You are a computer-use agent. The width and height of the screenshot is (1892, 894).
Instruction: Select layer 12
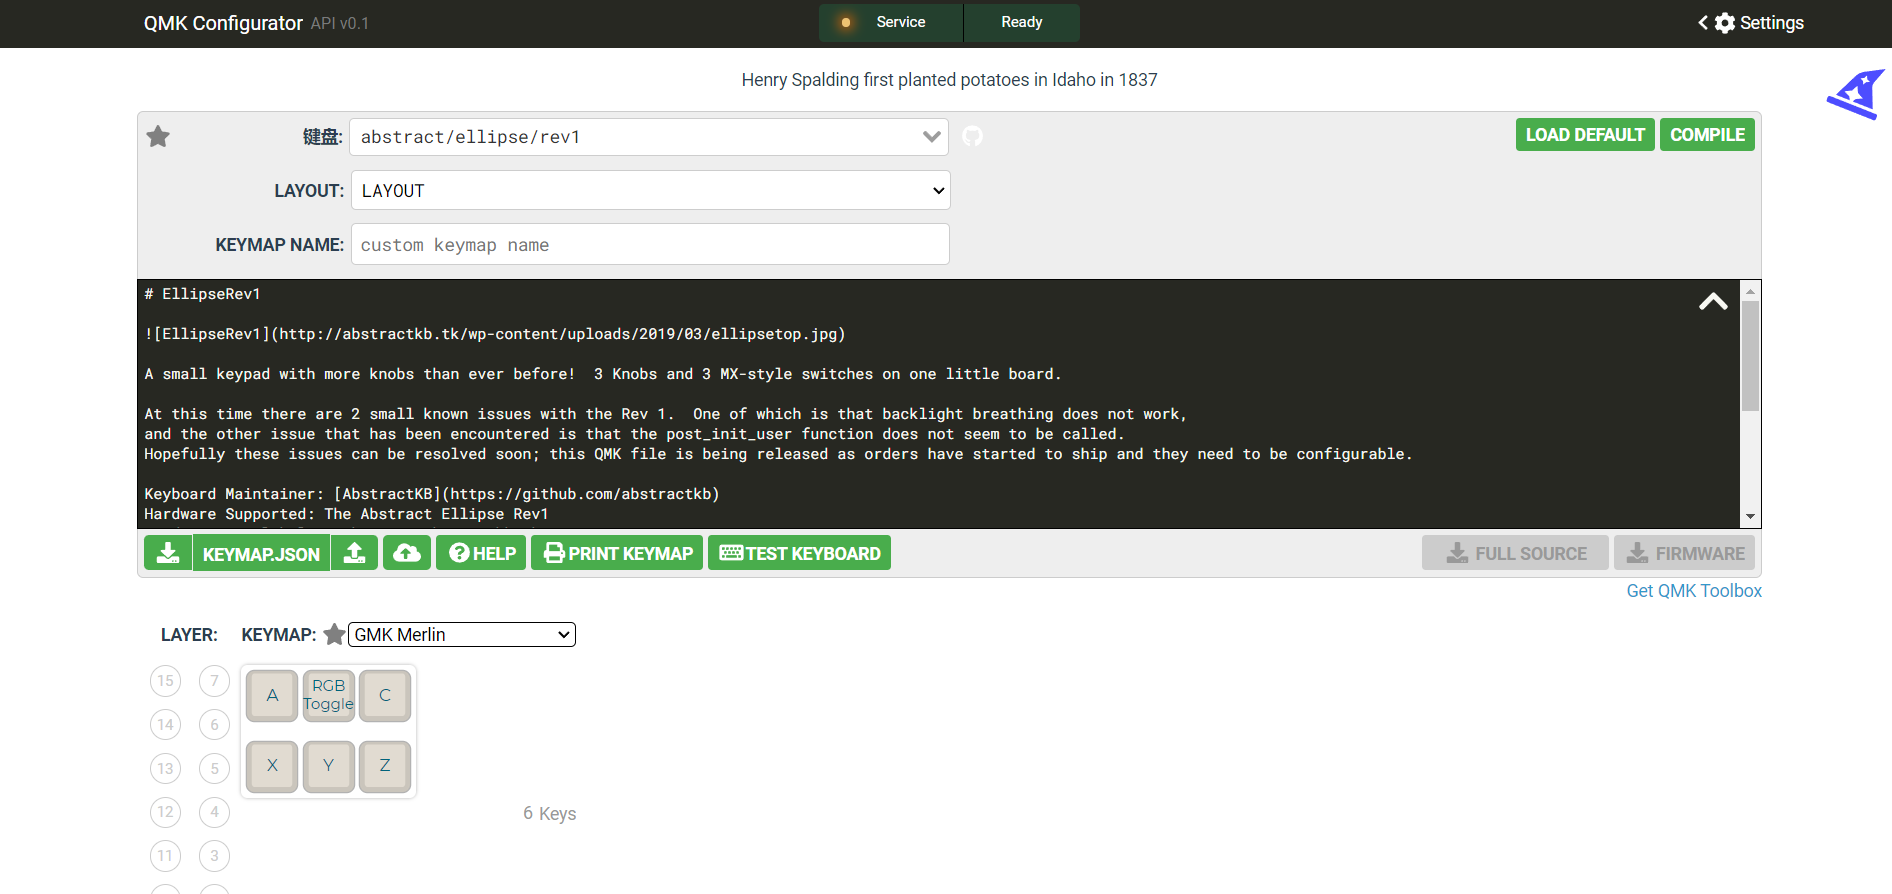pos(166,811)
